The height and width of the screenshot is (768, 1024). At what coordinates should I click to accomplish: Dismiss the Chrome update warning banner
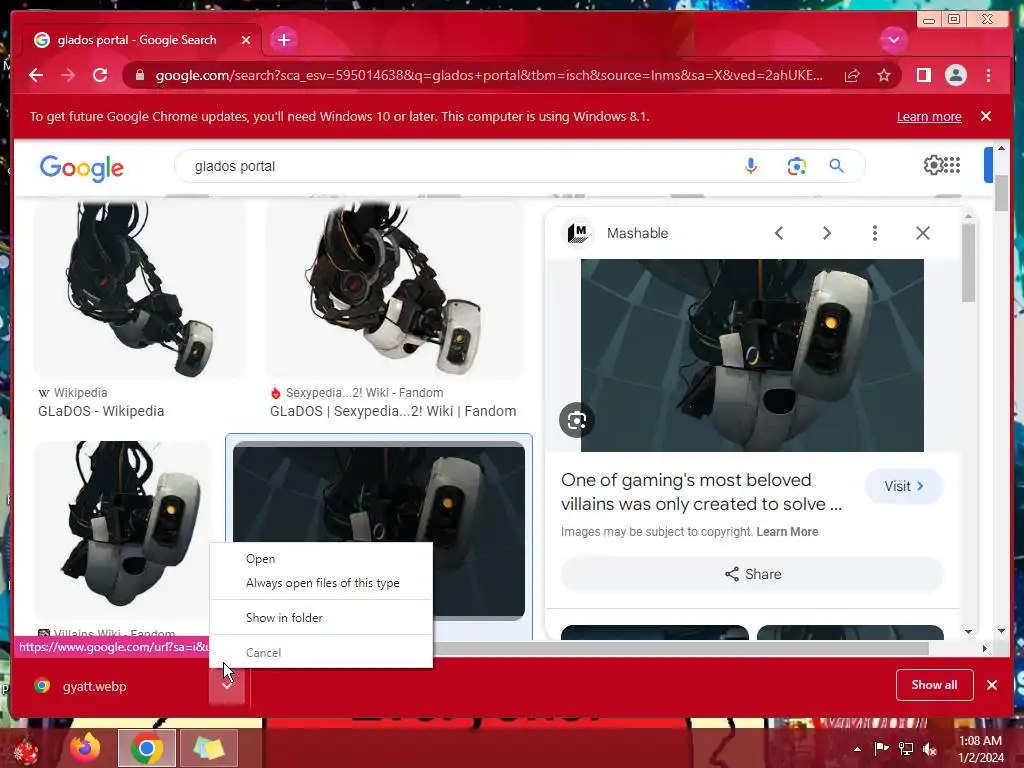point(985,116)
